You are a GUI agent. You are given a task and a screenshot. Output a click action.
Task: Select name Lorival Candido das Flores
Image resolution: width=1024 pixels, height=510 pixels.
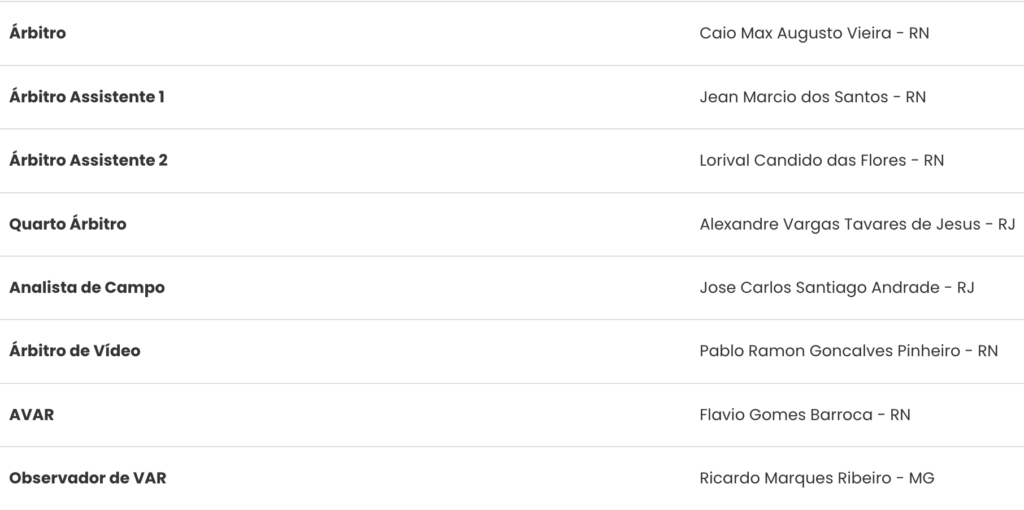(x=803, y=160)
